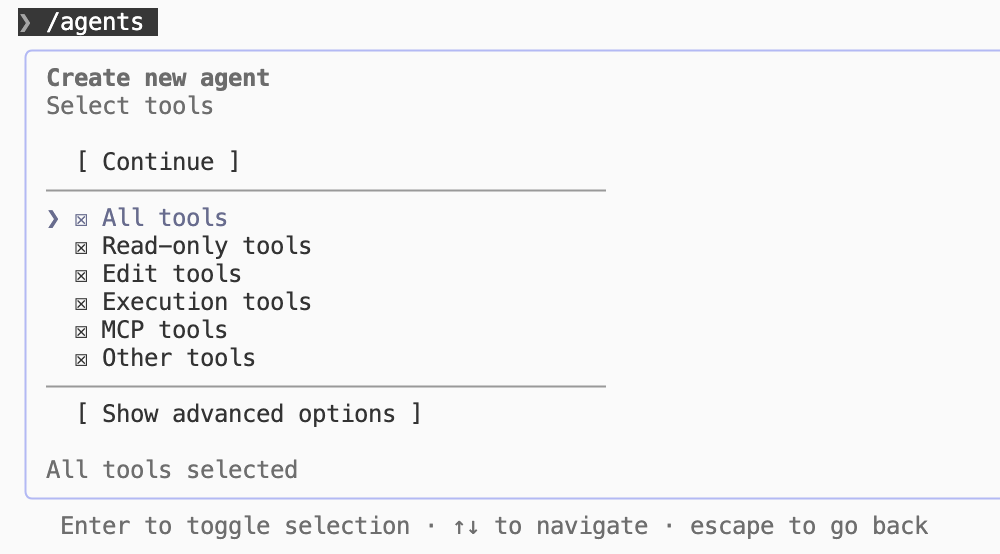Uncheck the Execution tools checkbox

point(81,304)
